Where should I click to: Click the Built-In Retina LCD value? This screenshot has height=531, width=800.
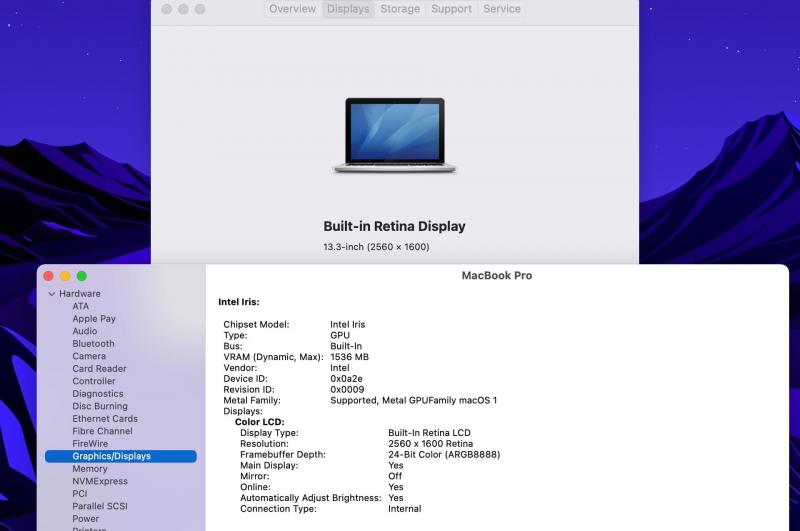click(x=430, y=433)
